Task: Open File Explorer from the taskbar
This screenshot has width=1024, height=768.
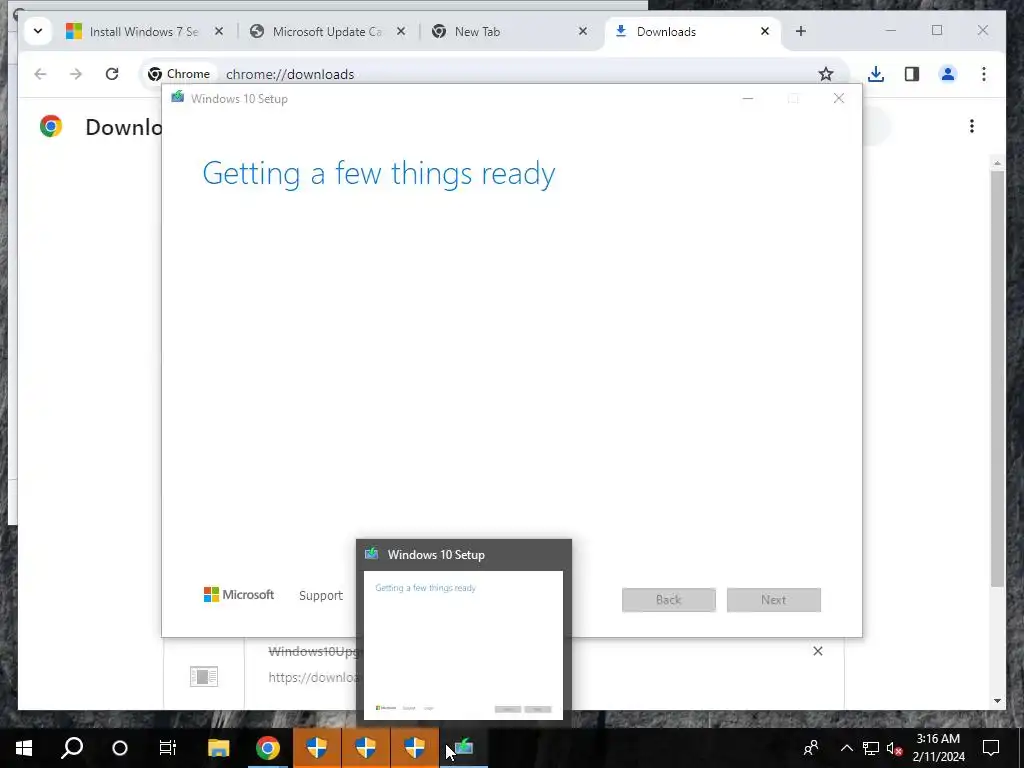Action: (x=219, y=748)
